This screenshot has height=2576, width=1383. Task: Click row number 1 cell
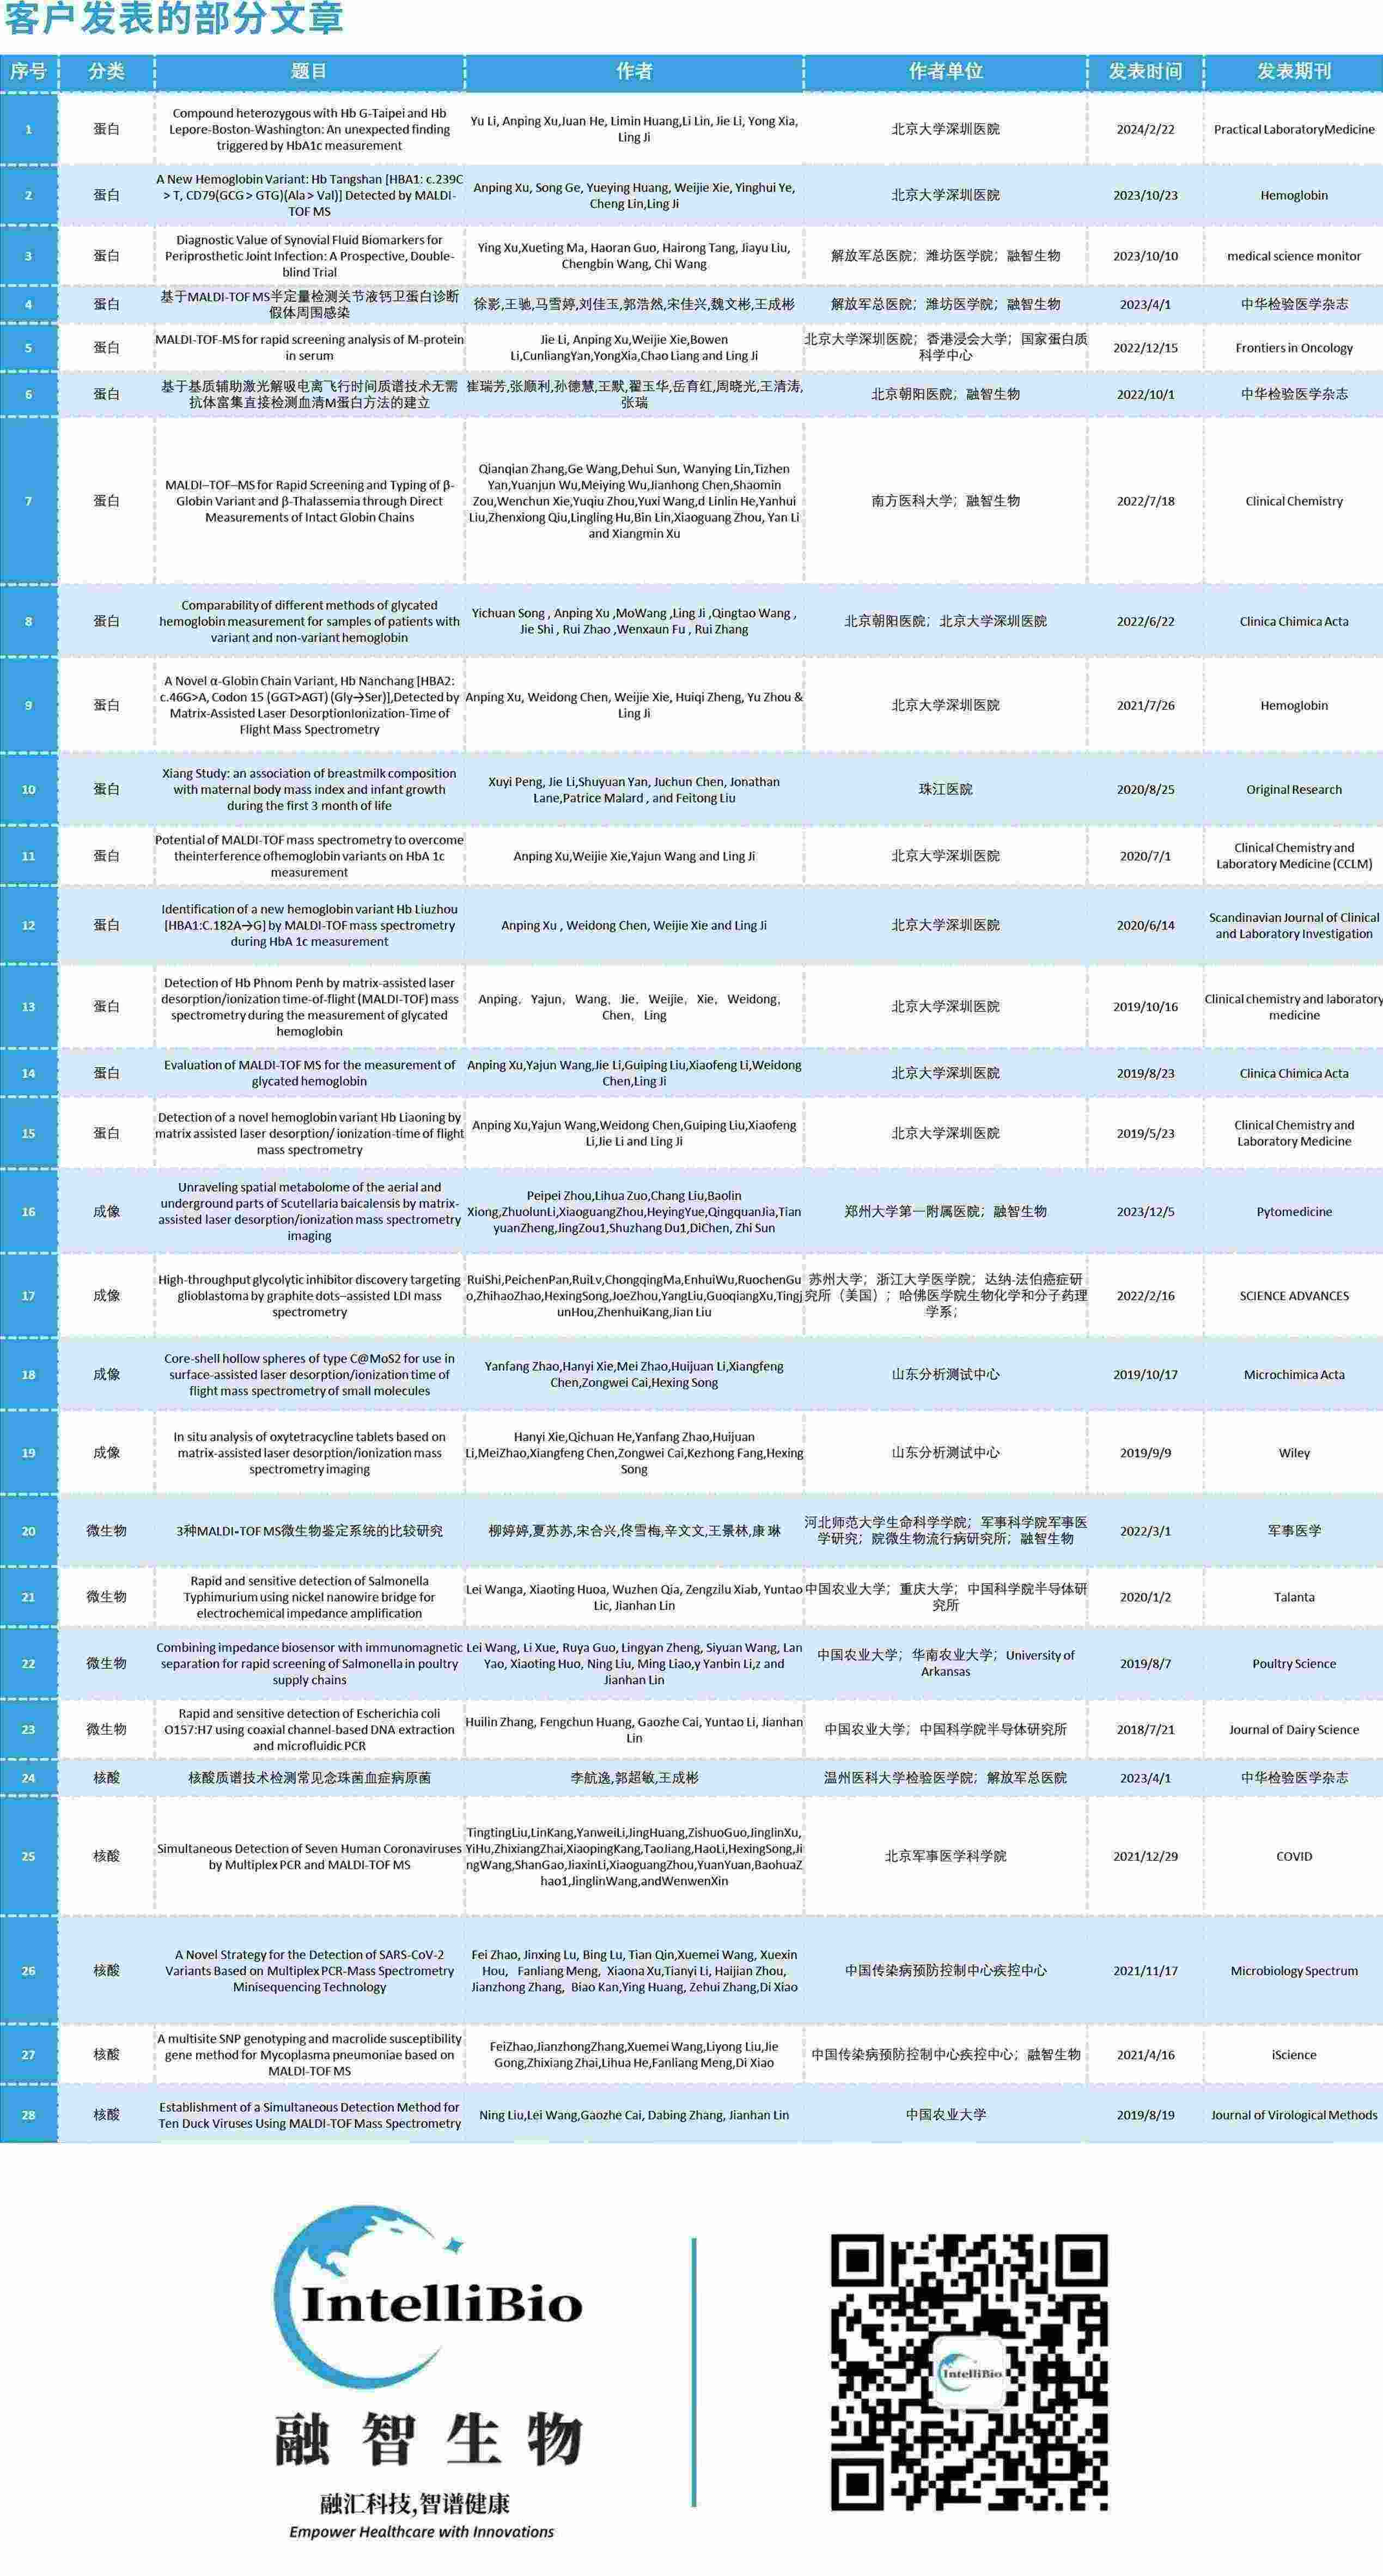point(28,129)
